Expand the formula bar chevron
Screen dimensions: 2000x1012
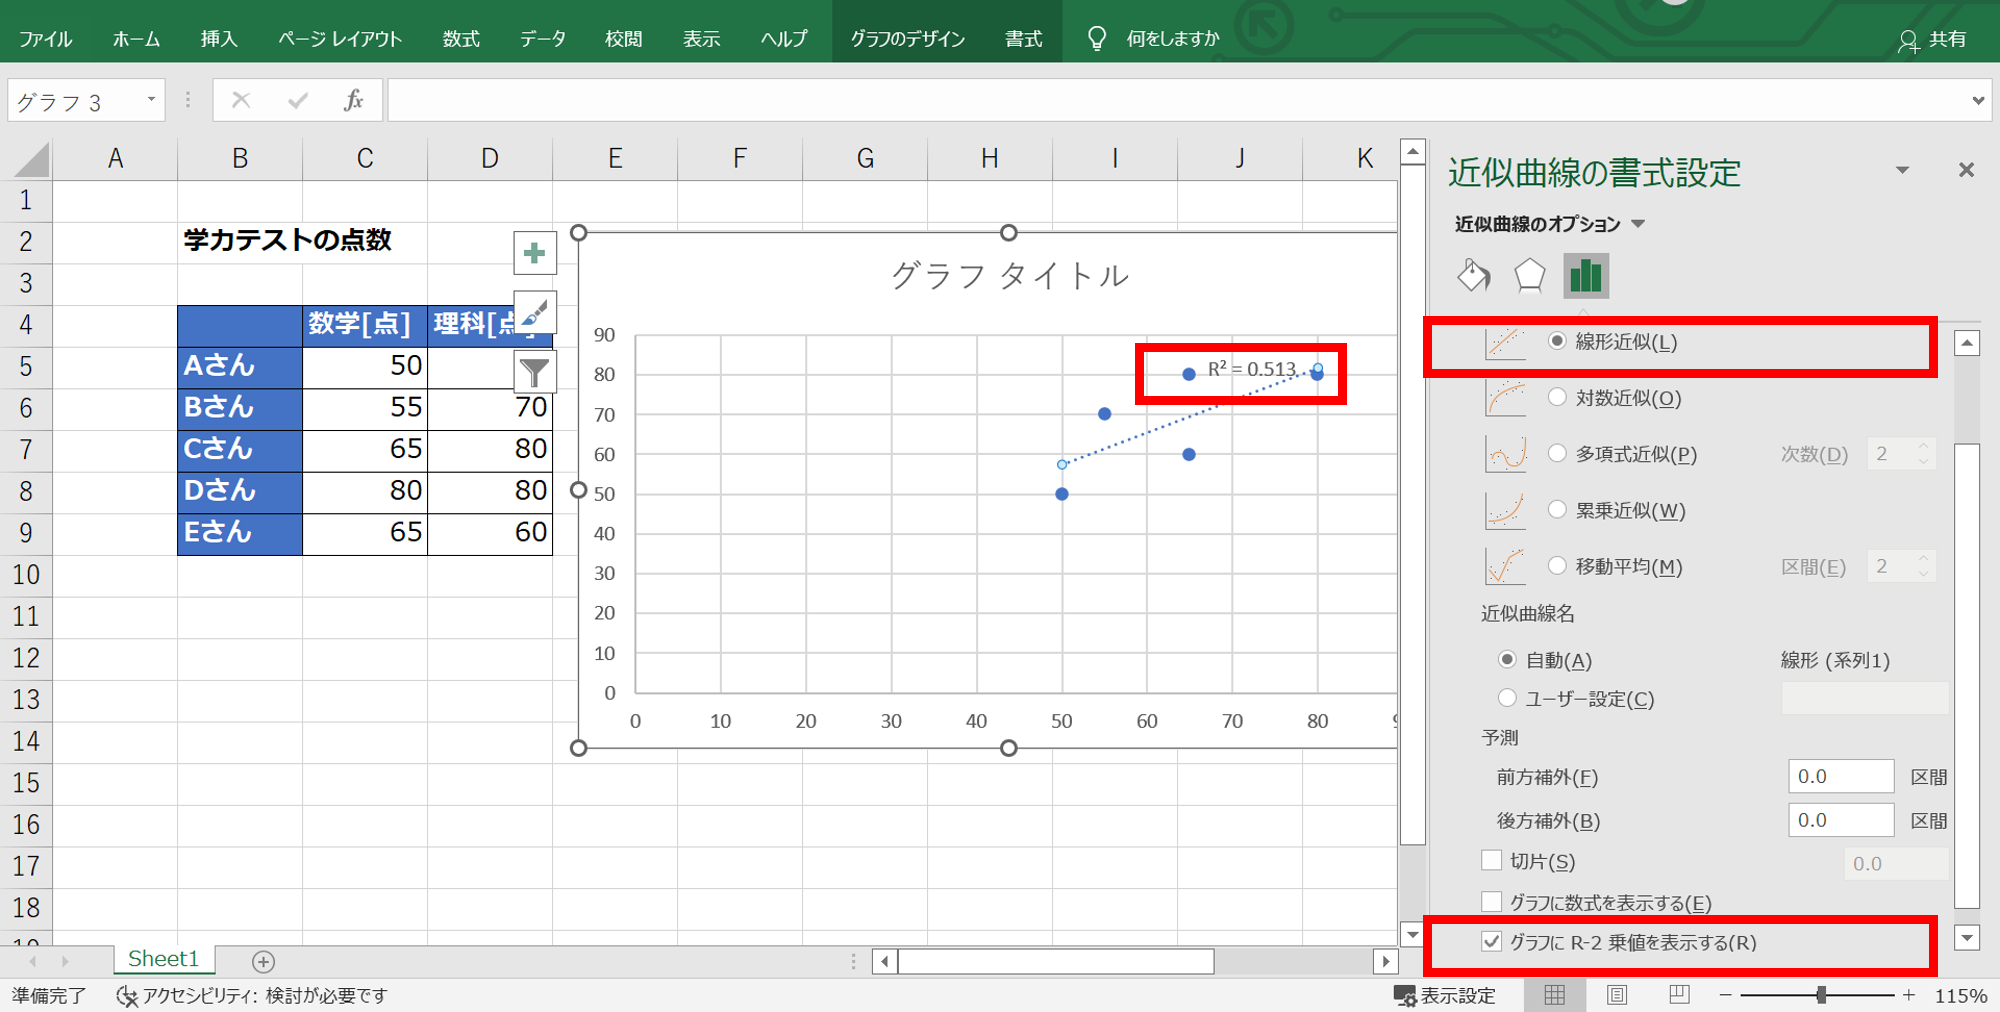click(x=1977, y=100)
